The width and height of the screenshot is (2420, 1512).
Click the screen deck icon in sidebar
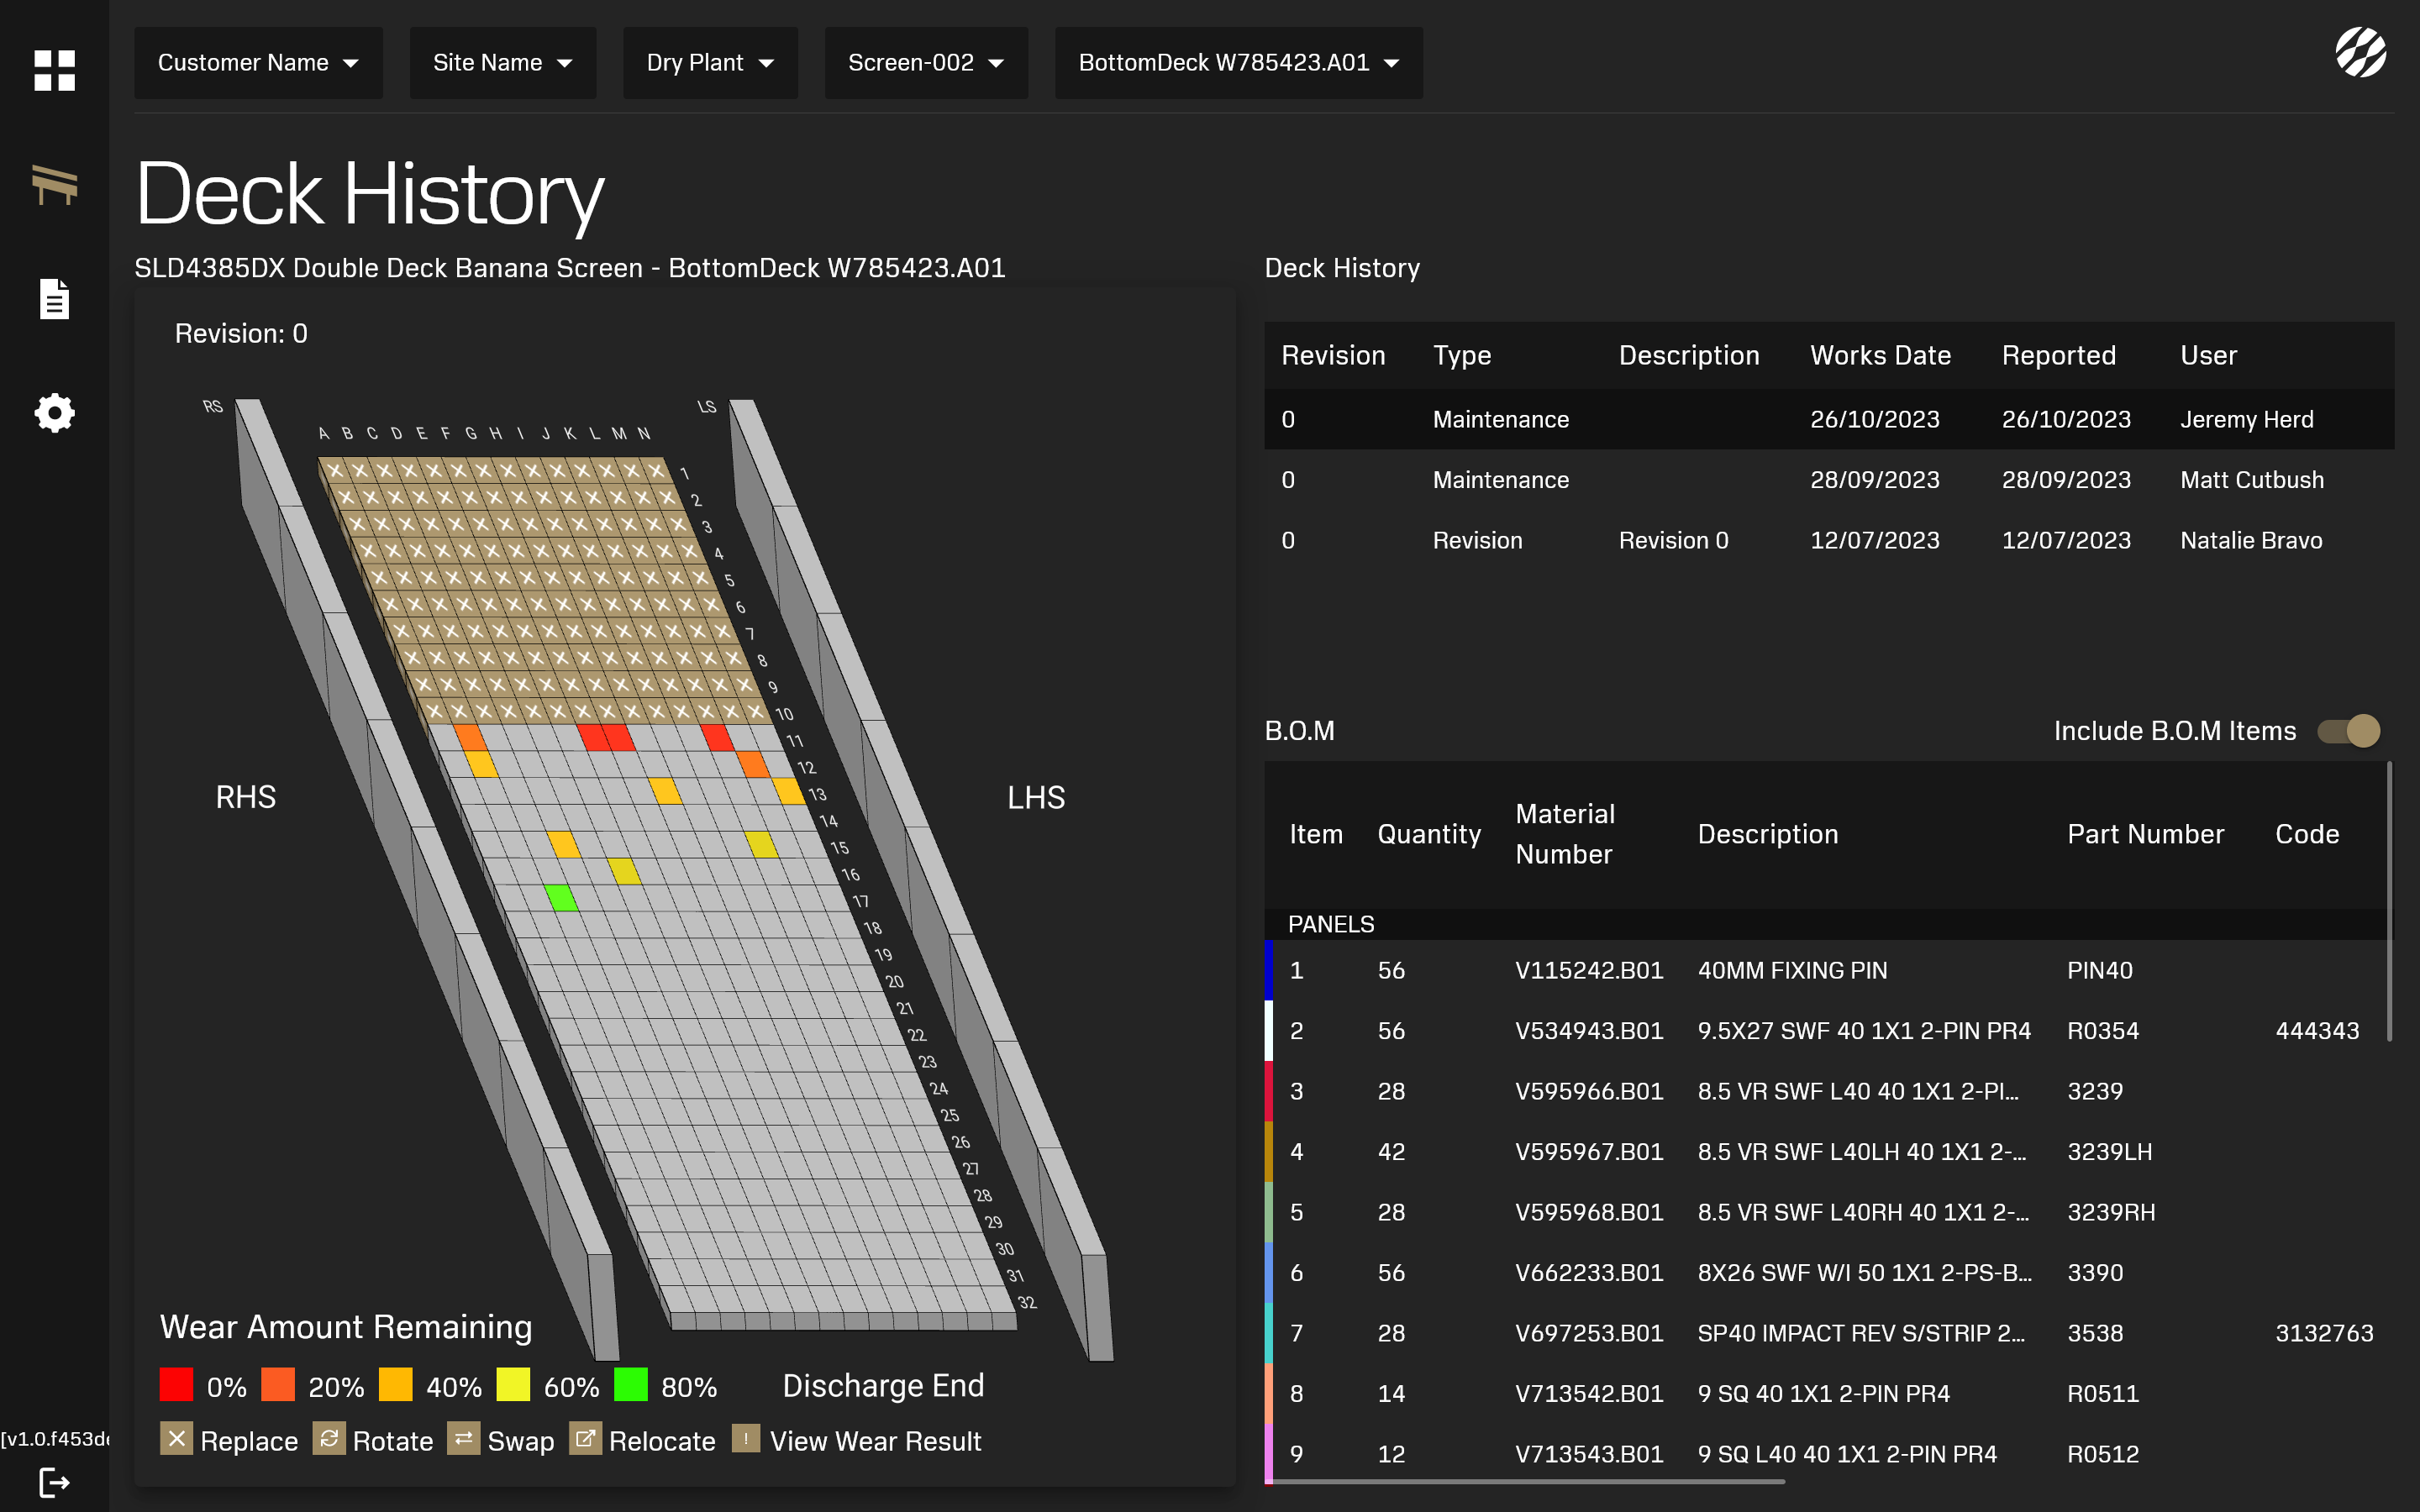pos(54,185)
